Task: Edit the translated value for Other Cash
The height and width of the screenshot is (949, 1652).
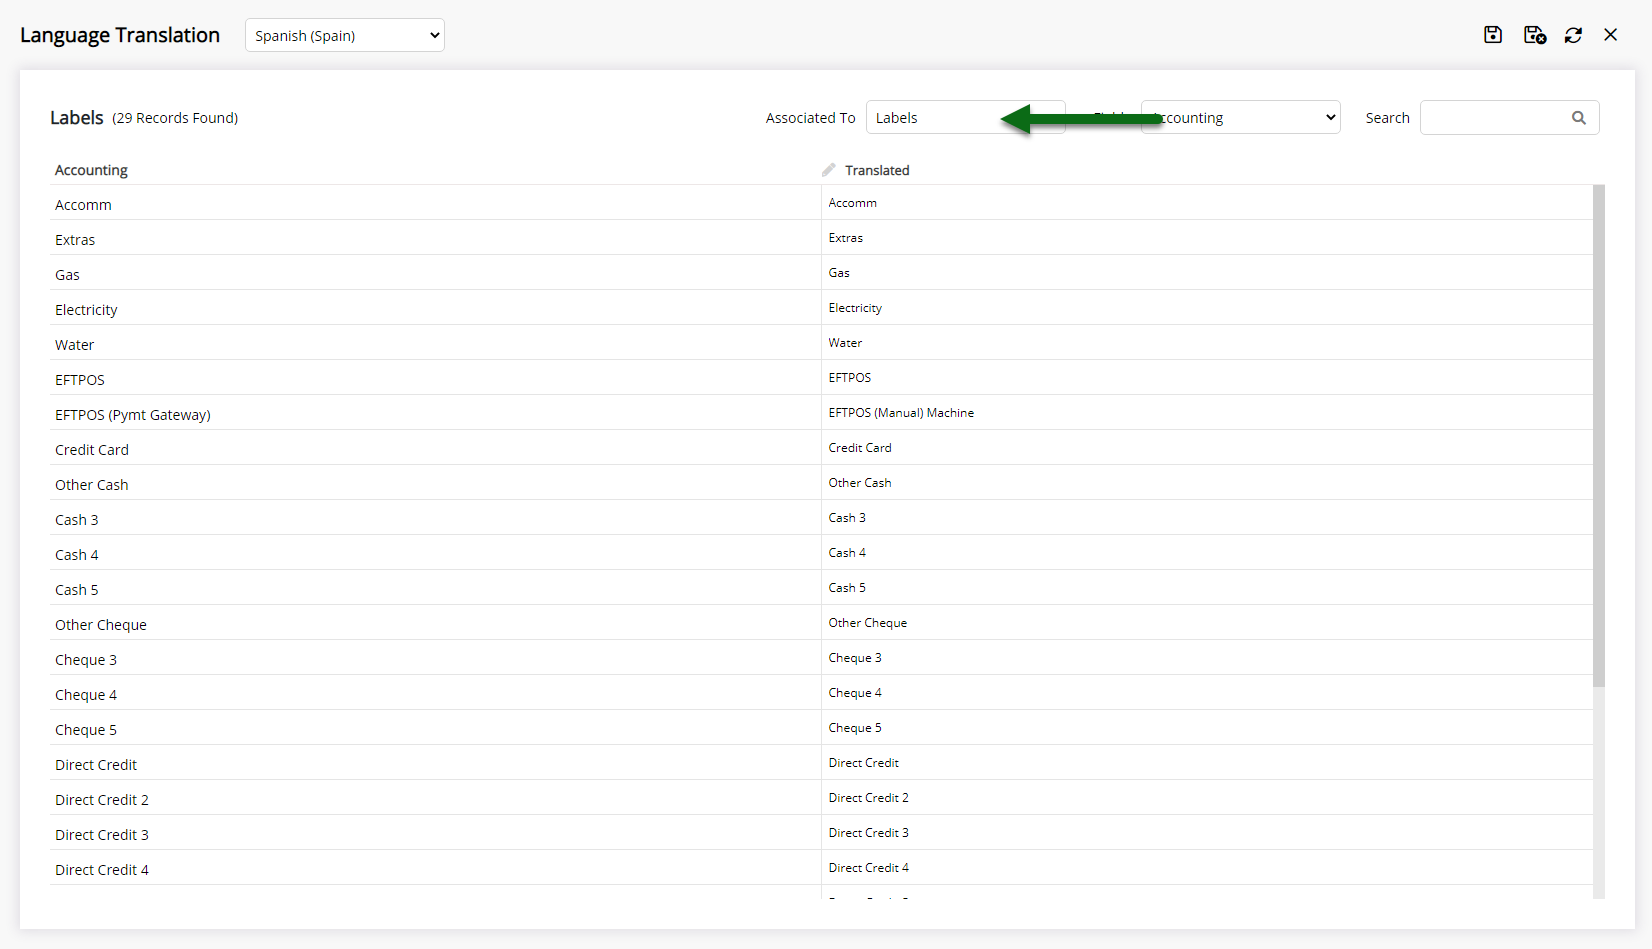Action: click(1207, 483)
